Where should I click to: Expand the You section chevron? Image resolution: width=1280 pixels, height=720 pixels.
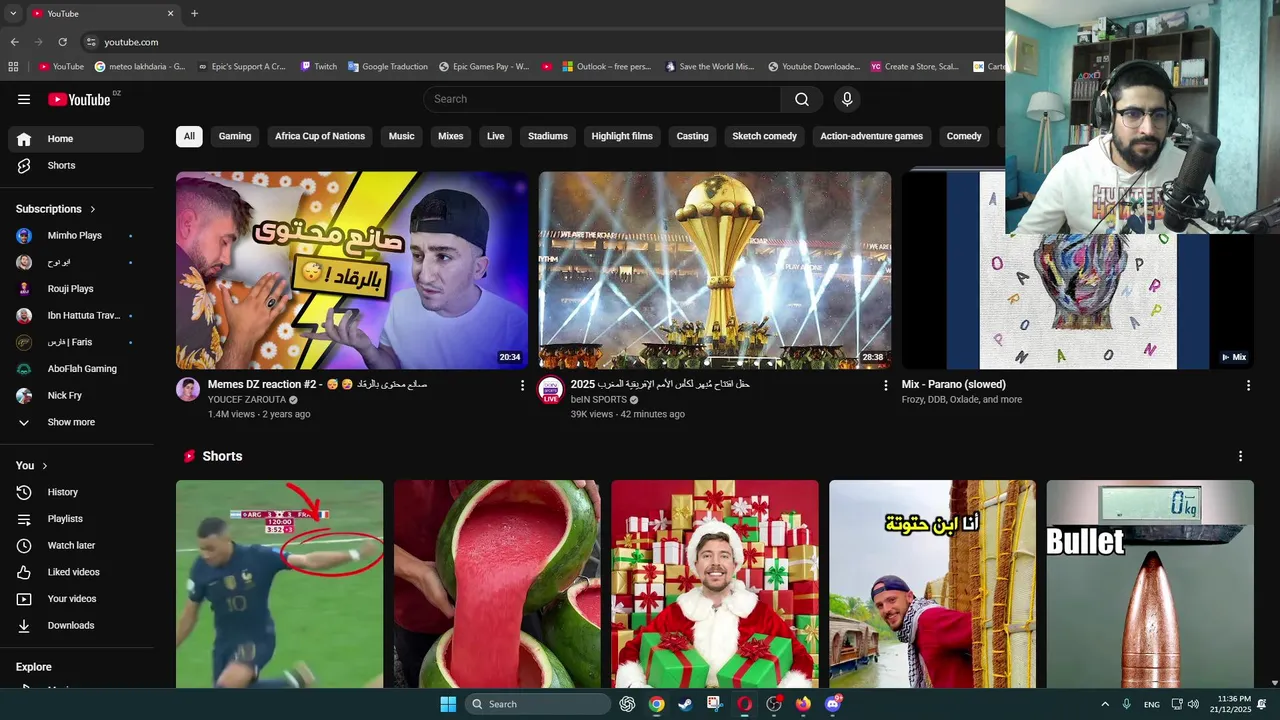pyautogui.click(x=44, y=466)
